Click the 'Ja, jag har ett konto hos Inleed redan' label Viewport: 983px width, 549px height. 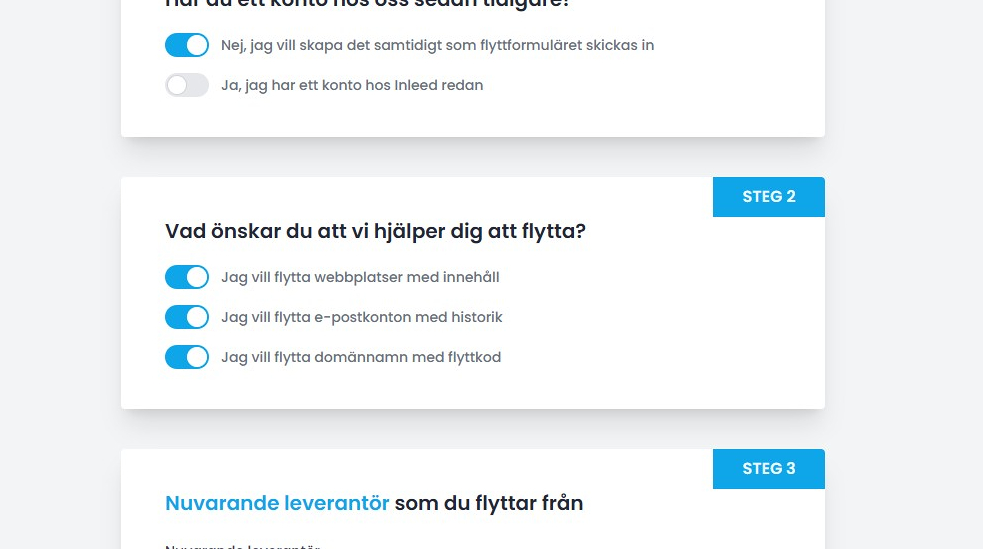pyautogui.click(x=352, y=85)
